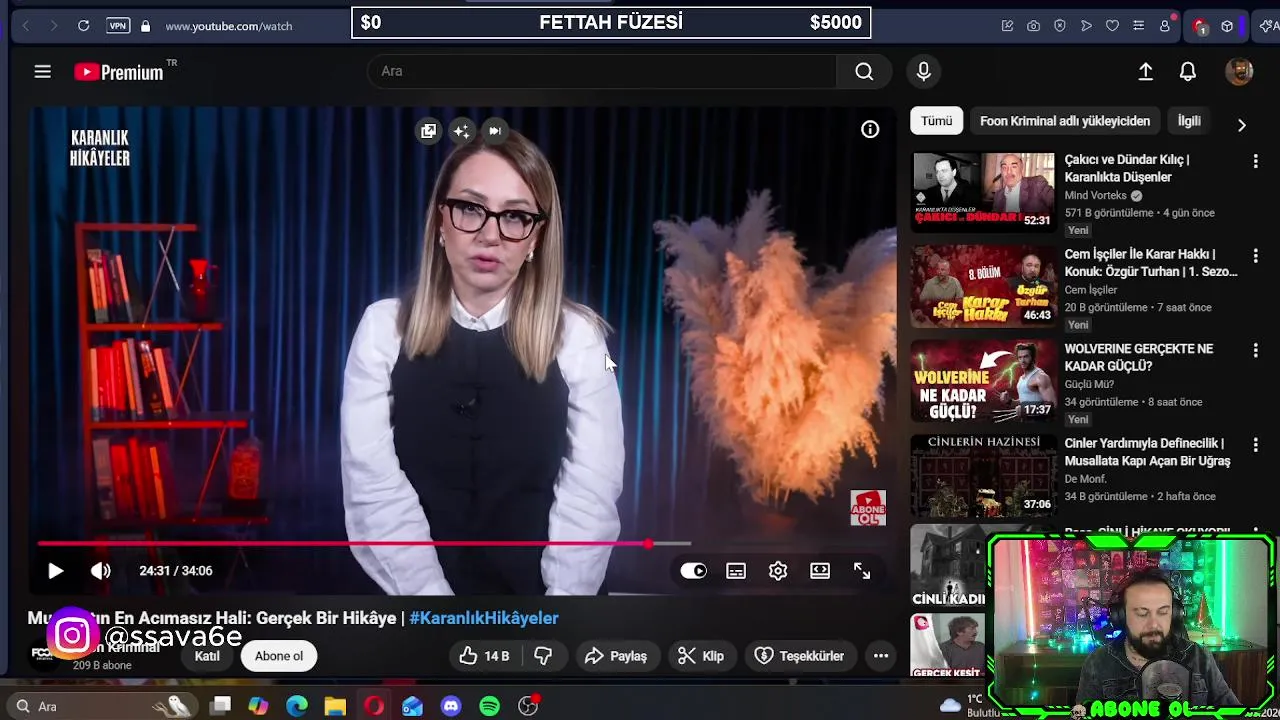1280x720 pixels.
Task: Reload the page in browser
Action: point(84,26)
